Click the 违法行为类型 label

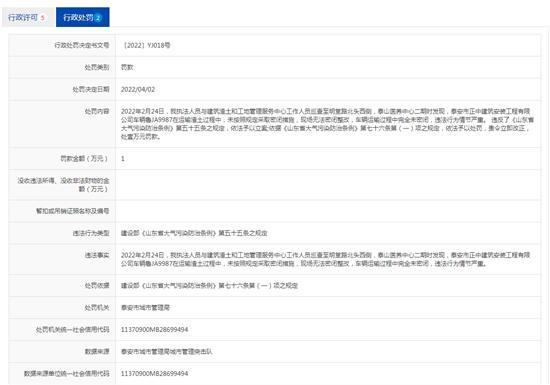91,233
